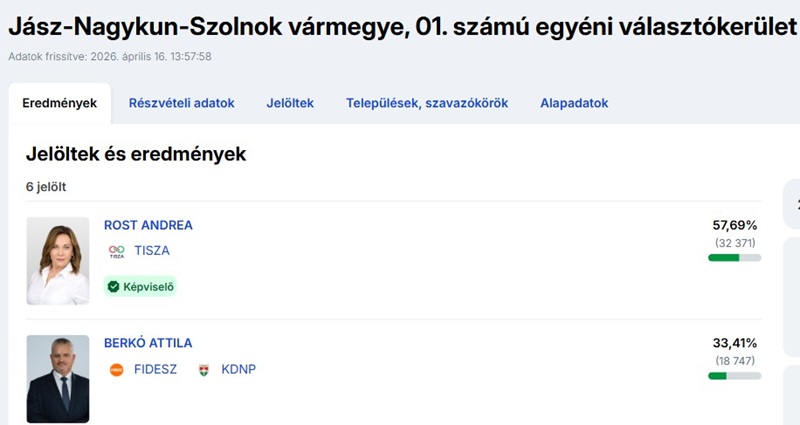Click the FIDESZ party name label

[x=155, y=369]
